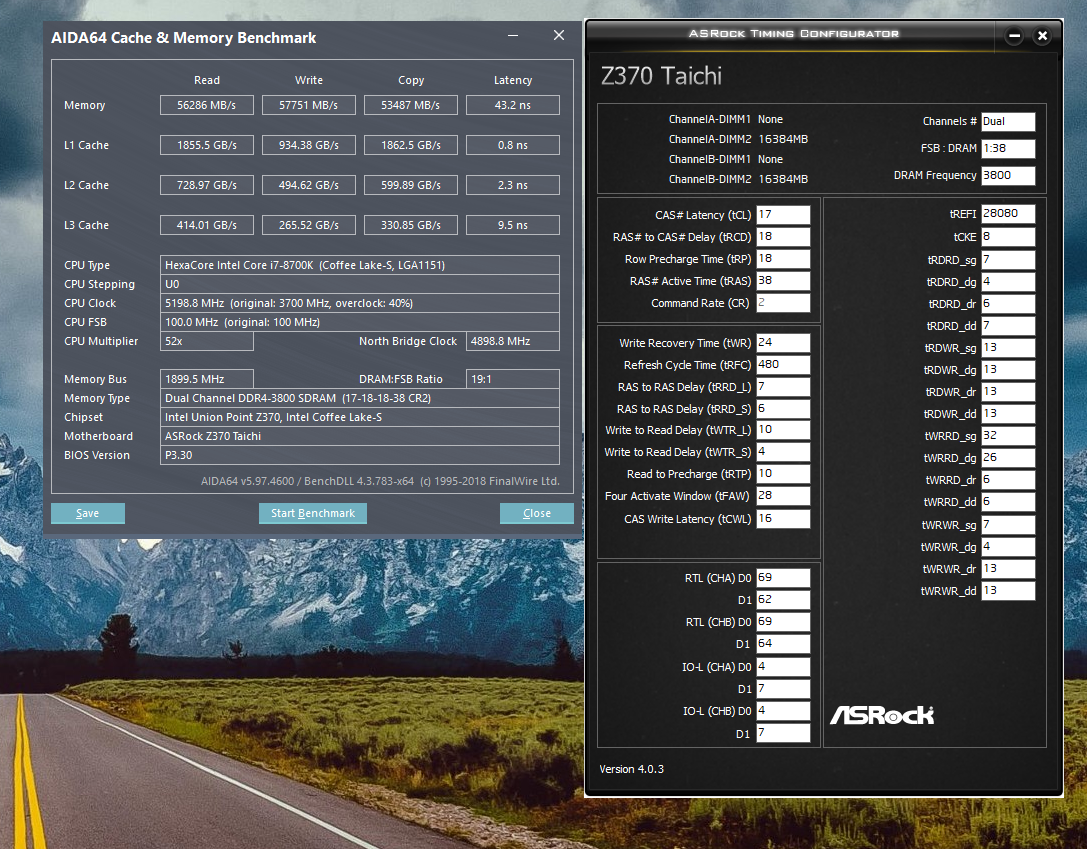Click the tWRRD_sg field 32
1087x849 pixels.
[x=1008, y=436]
